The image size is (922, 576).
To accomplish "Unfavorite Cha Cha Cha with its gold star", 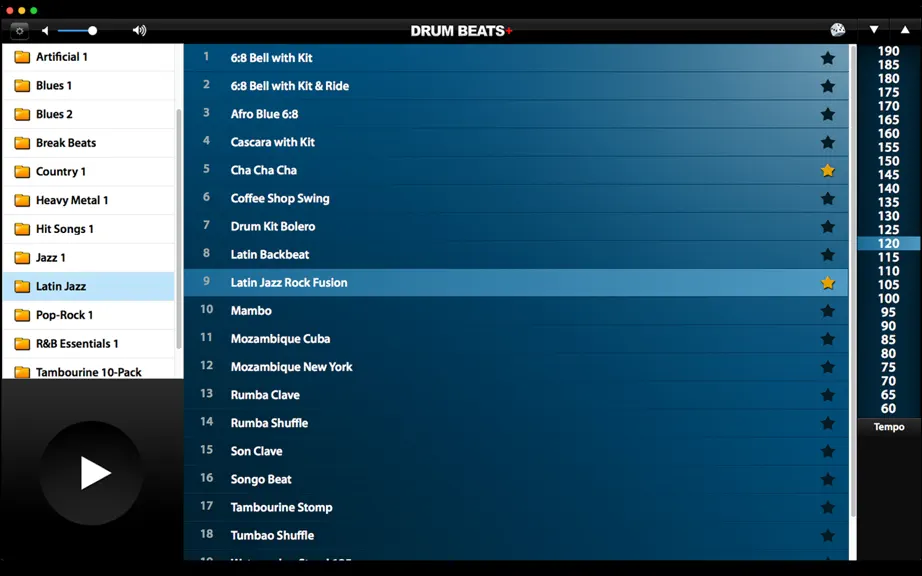I will [827, 170].
